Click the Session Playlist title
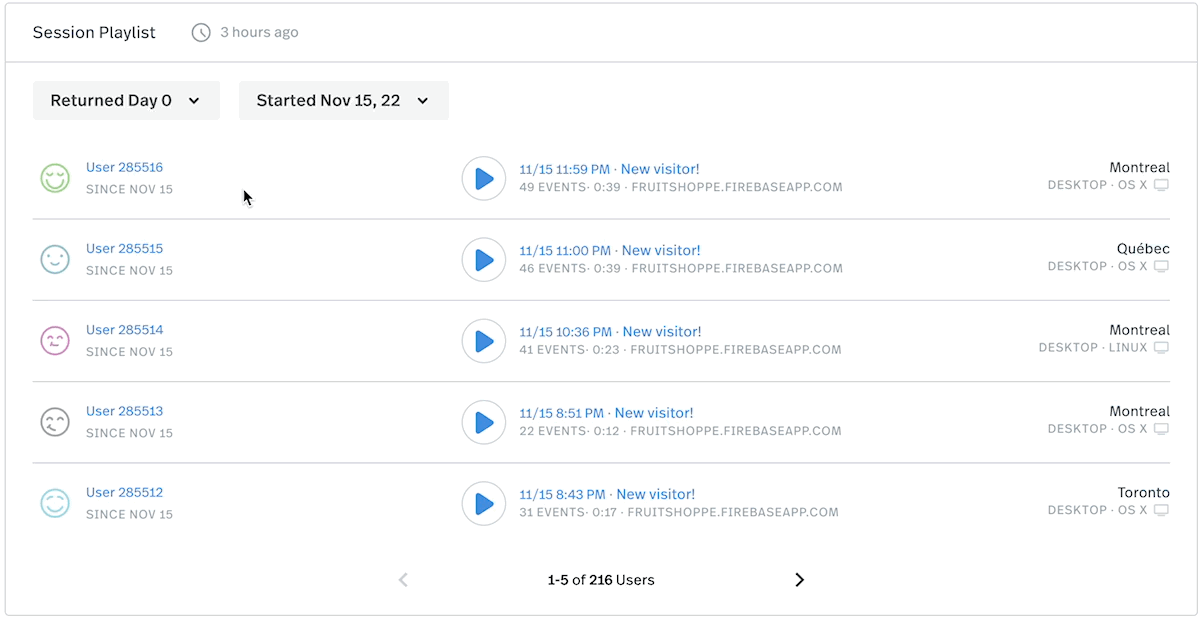The image size is (1200, 618). coord(94,33)
